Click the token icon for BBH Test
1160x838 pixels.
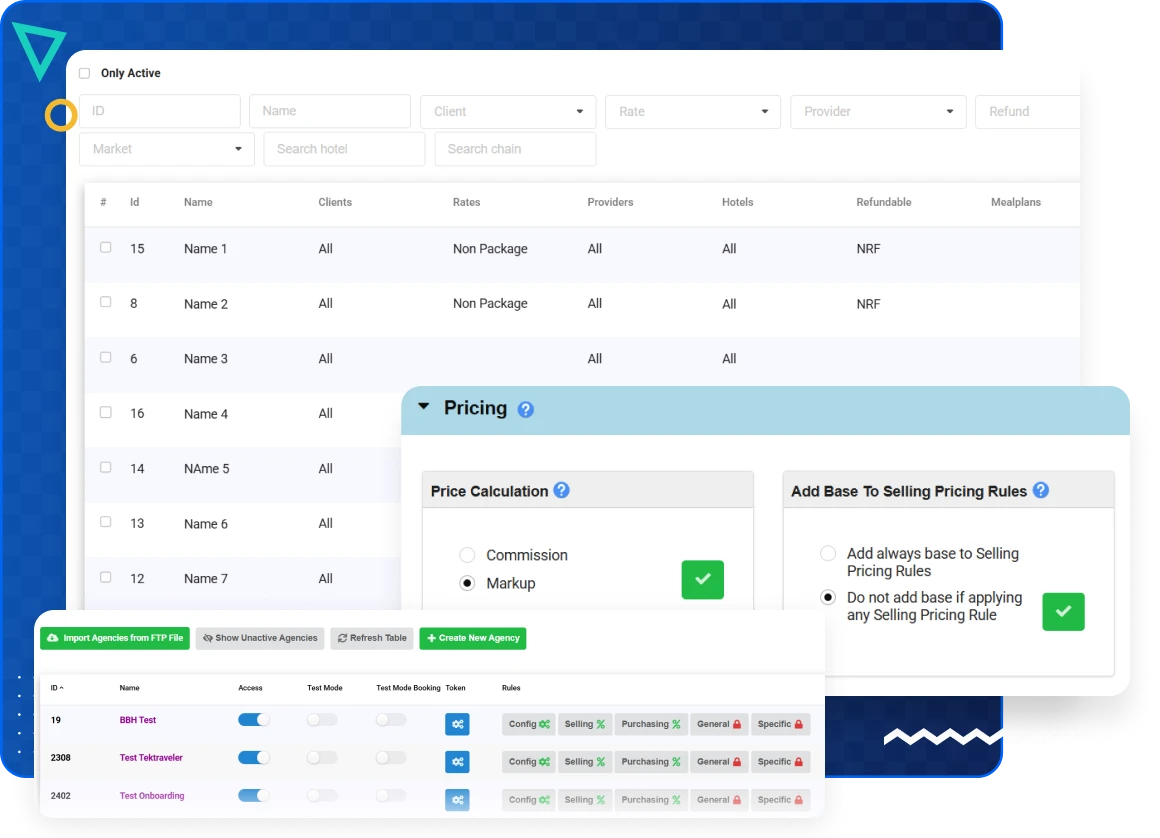(x=457, y=724)
